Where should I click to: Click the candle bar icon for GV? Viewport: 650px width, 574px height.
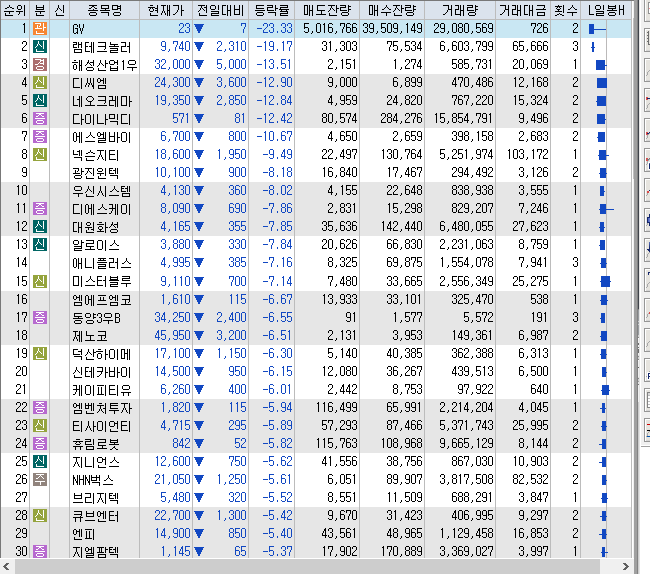click(597, 29)
